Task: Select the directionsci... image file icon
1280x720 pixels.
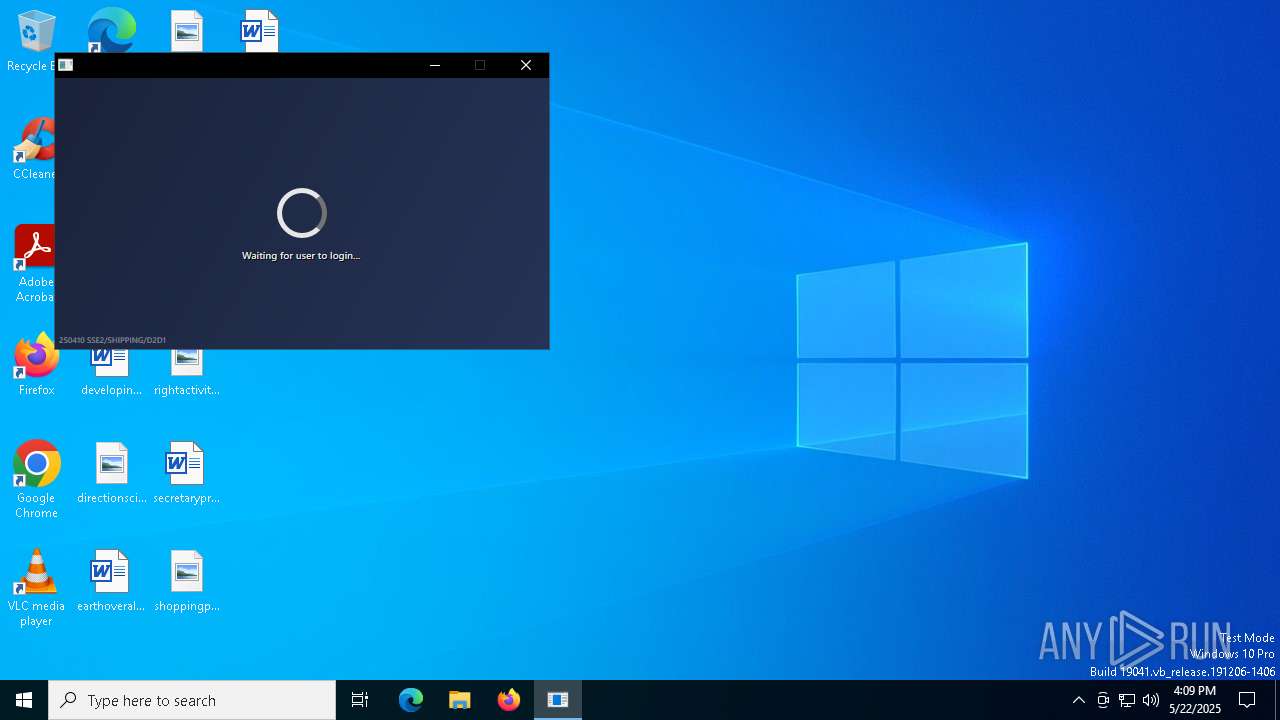Action: [111, 474]
